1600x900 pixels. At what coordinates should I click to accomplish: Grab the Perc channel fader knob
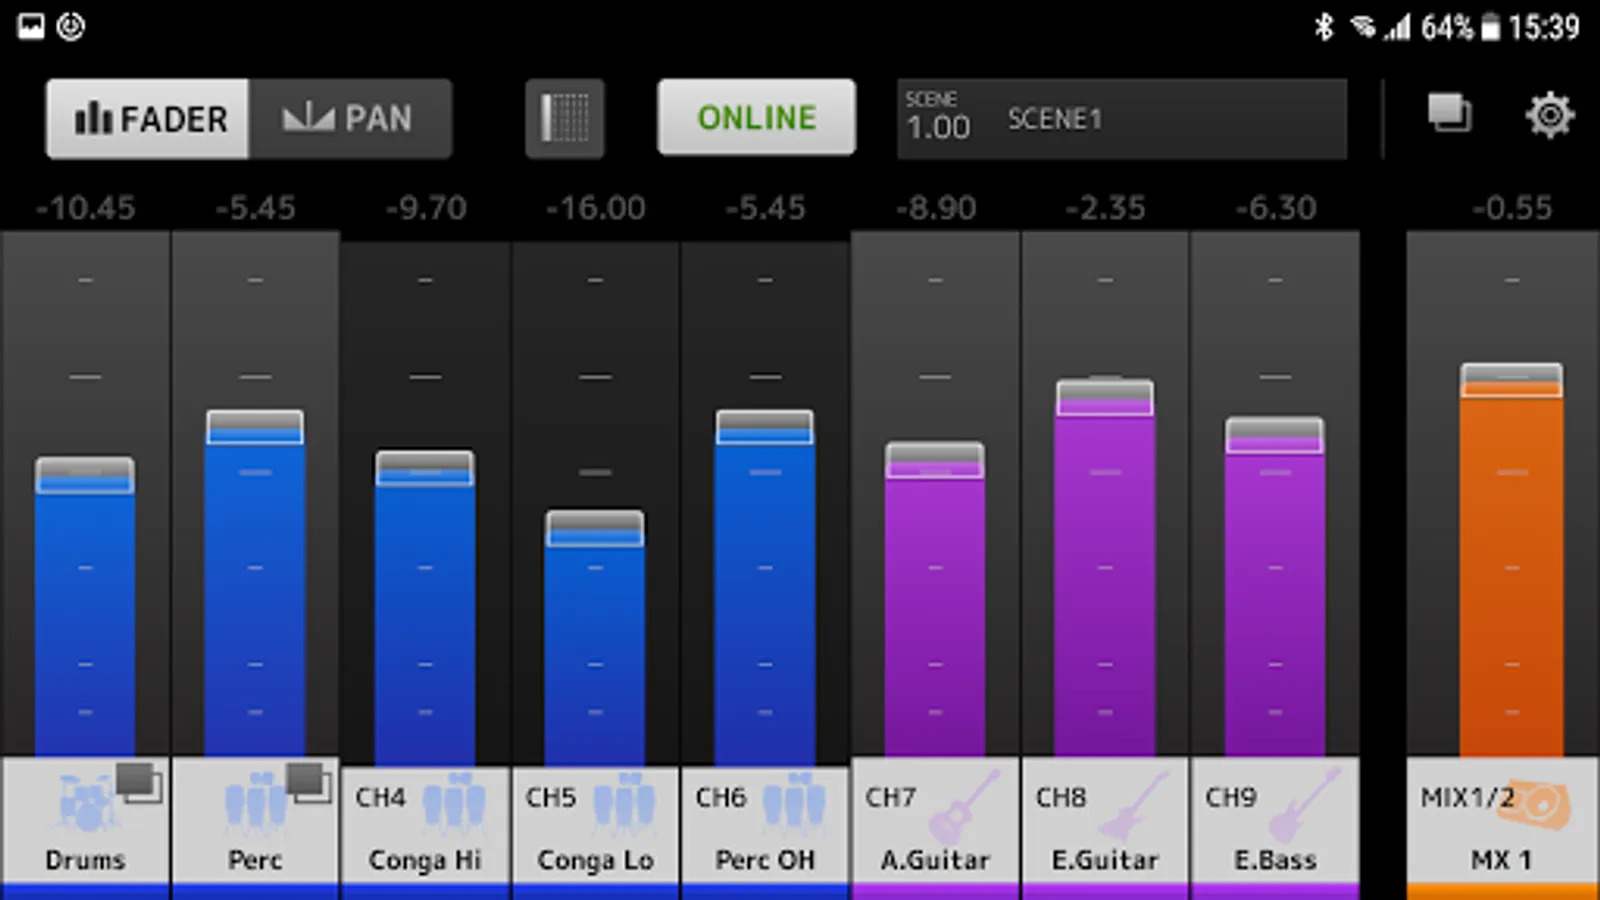[x=255, y=427]
